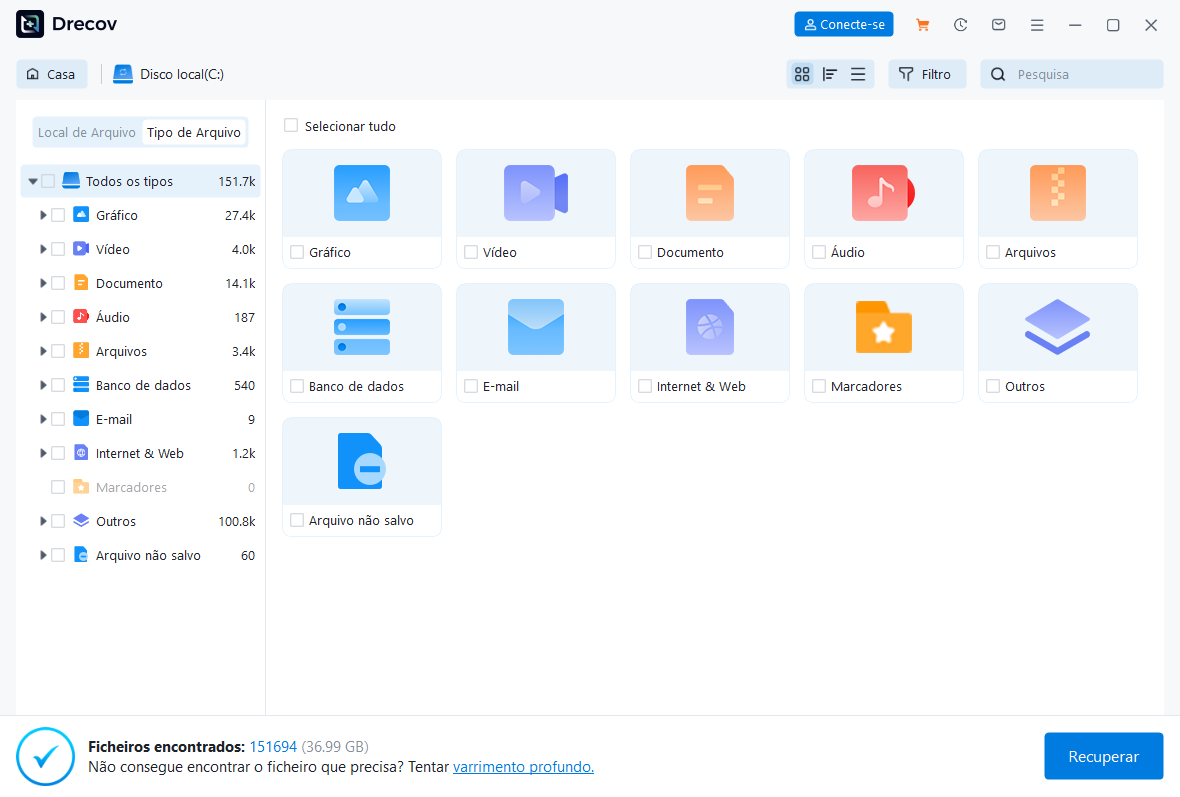
Task: Check the Banco de dados sidebar checkbox
Action: (58, 385)
